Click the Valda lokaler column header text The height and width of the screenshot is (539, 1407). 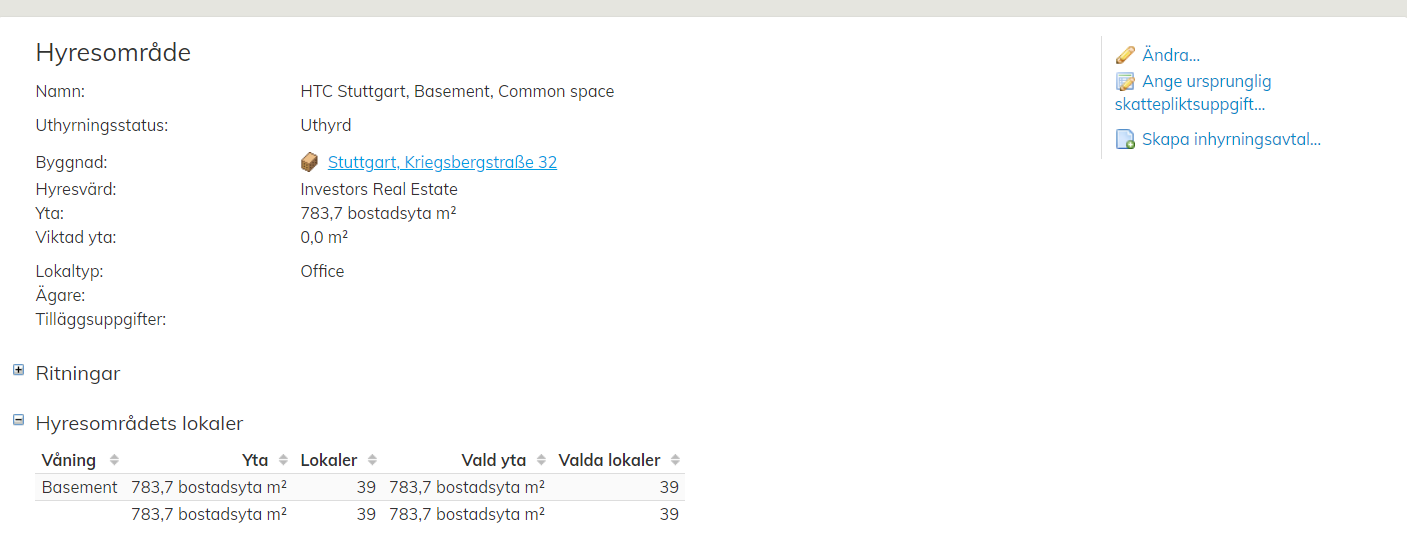tap(609, 460)
